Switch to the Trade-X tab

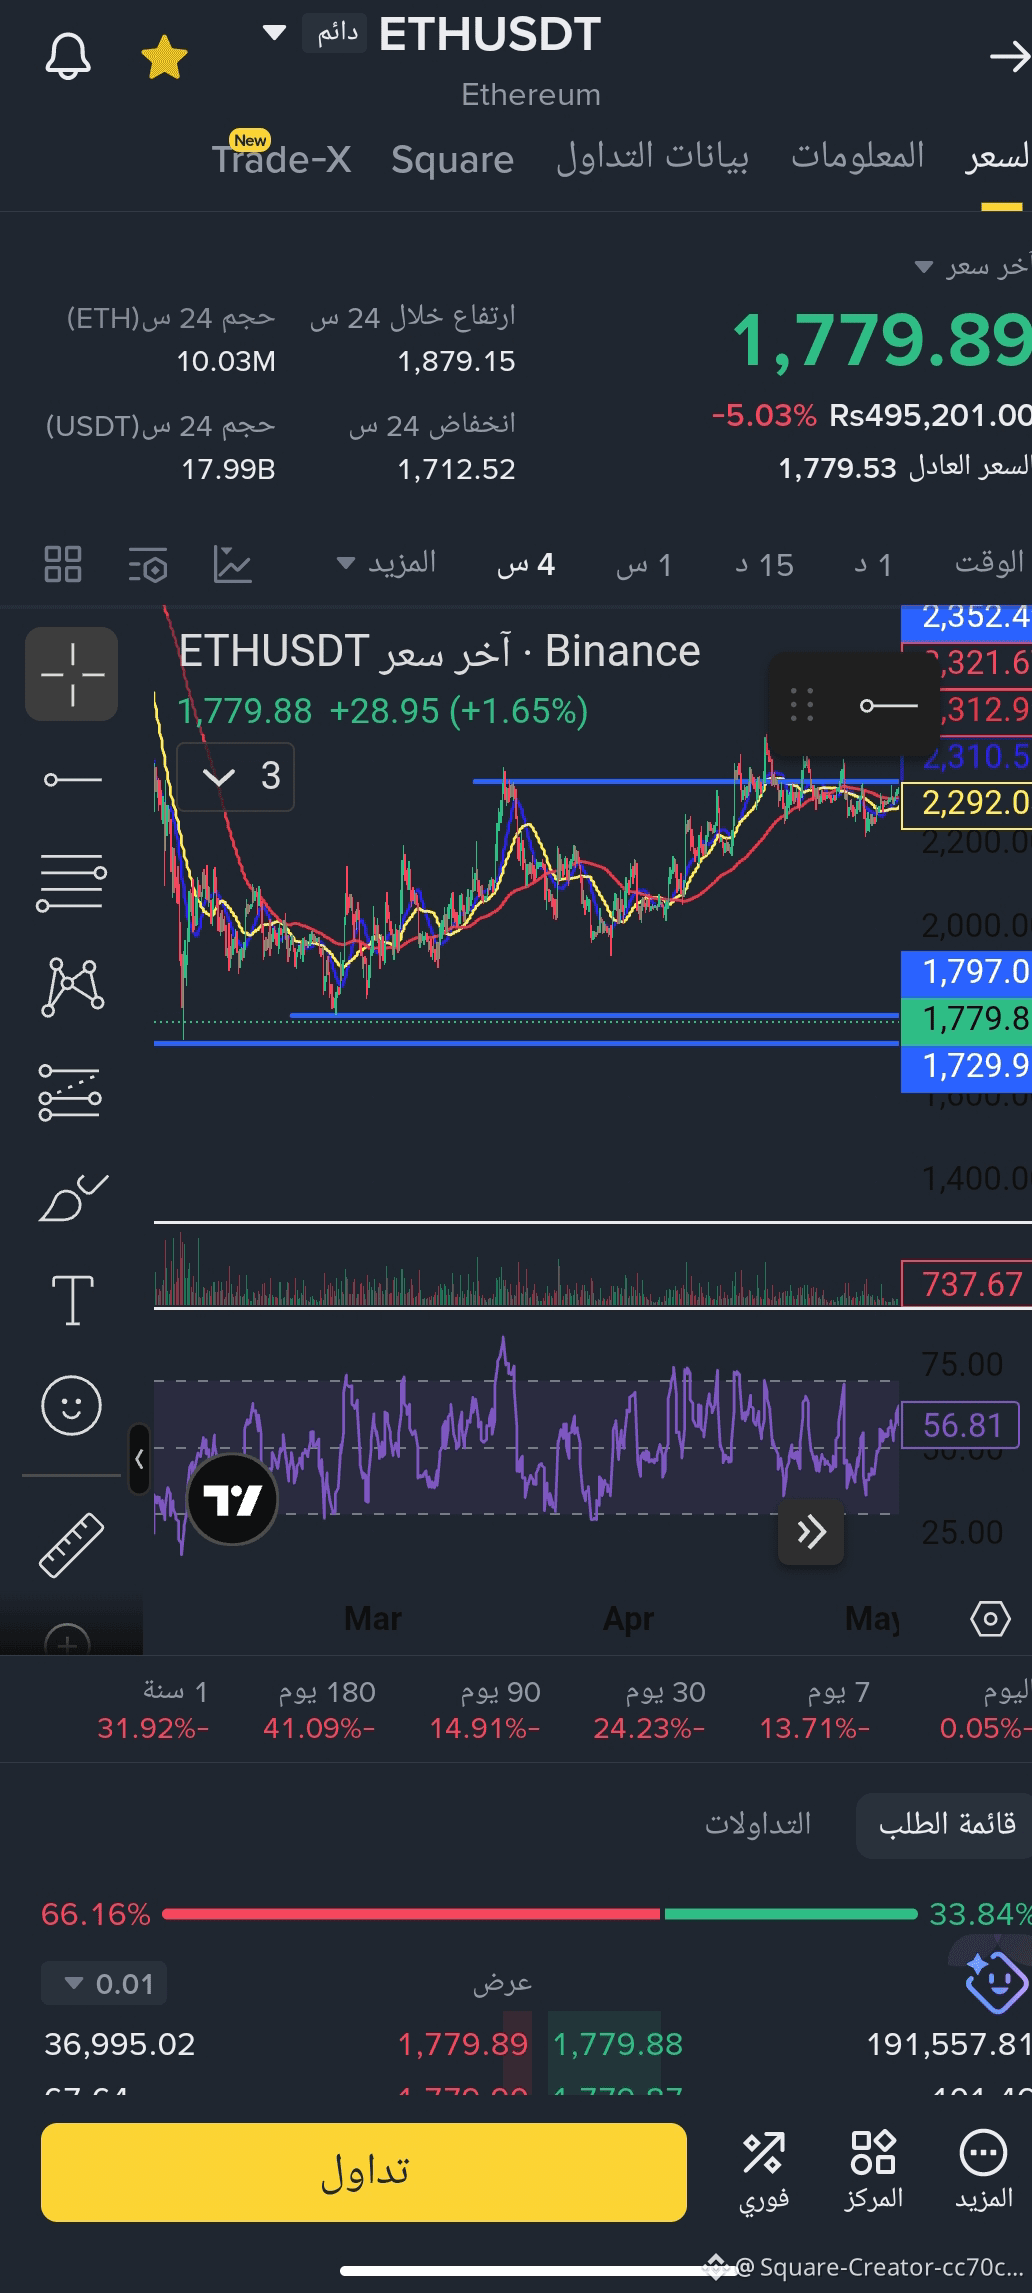coord(281,158)
